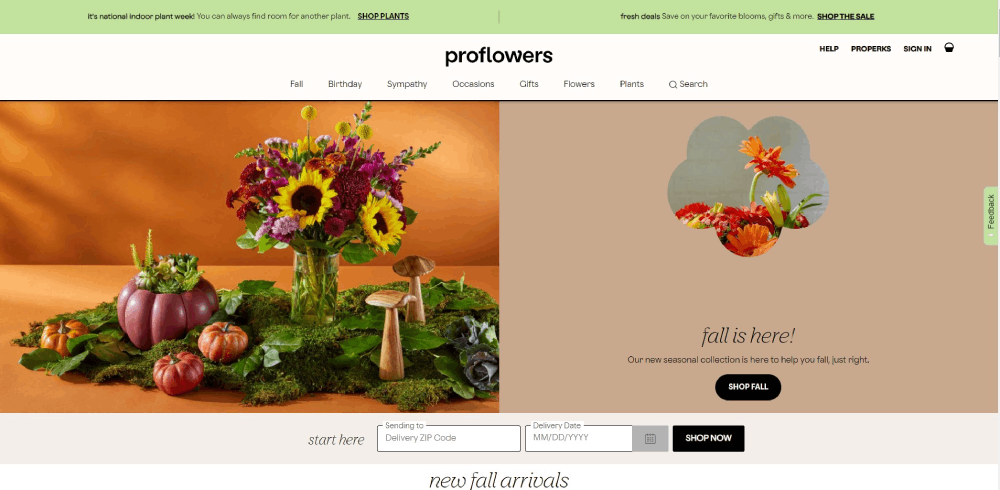The width and height of the screenshot is (1000, 490).
Task: Click the HELP link
Action: 829,48
